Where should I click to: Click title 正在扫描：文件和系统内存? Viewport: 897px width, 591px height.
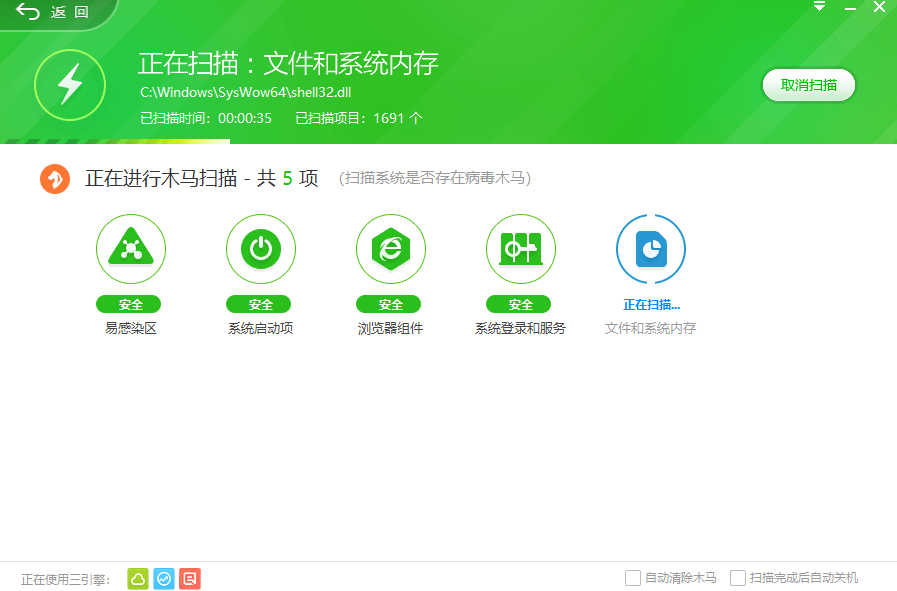pyautogui.click(x=288, y=63)
